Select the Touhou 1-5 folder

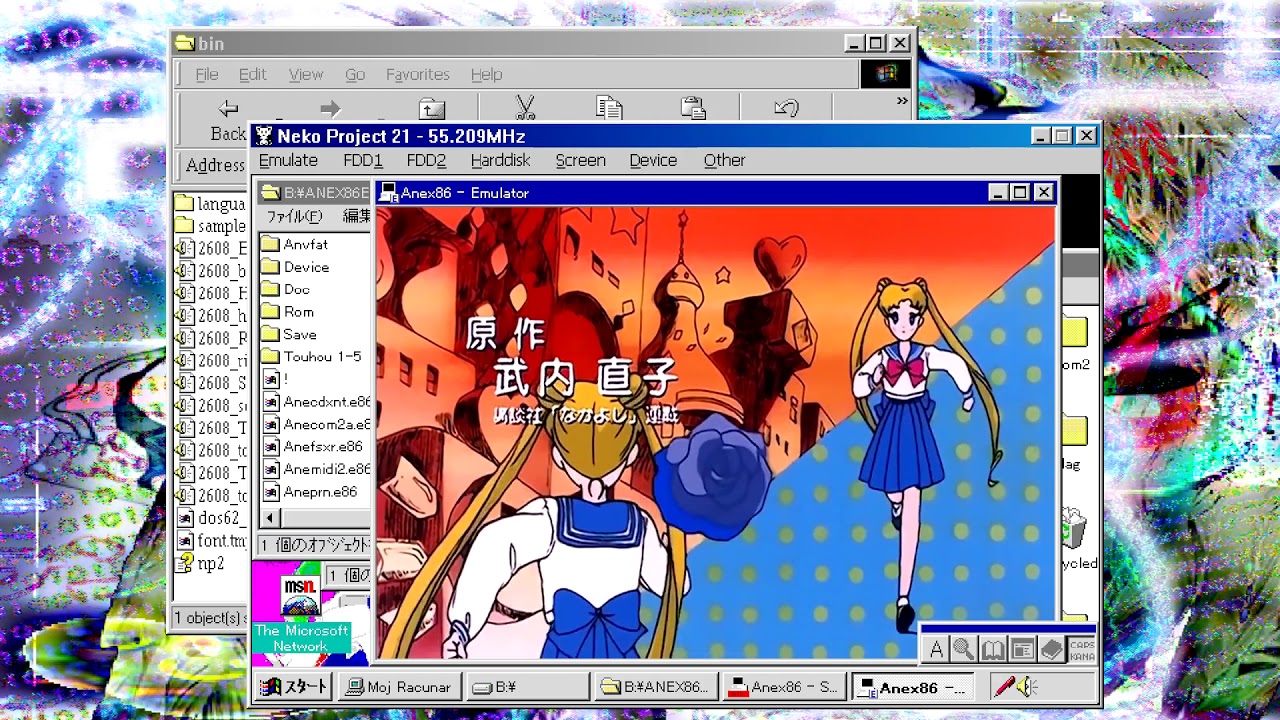[x=311, y=357]
